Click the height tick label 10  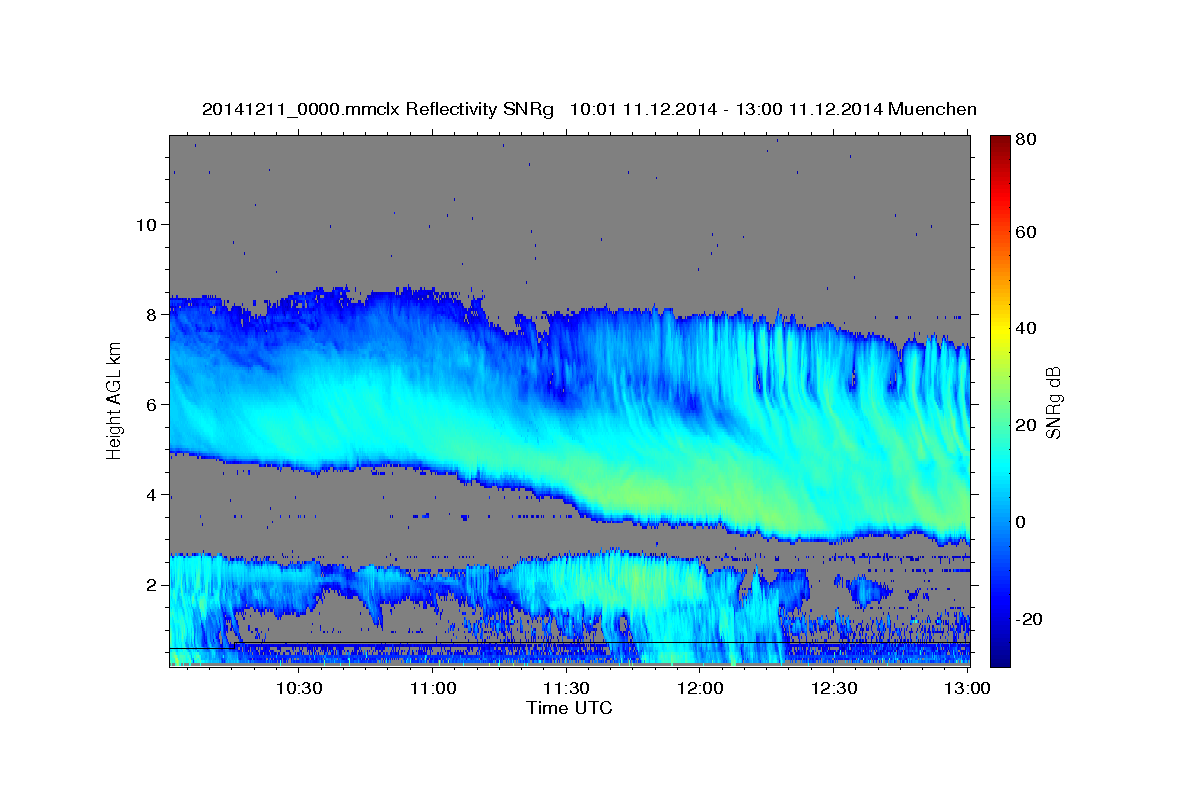[145, 224]
